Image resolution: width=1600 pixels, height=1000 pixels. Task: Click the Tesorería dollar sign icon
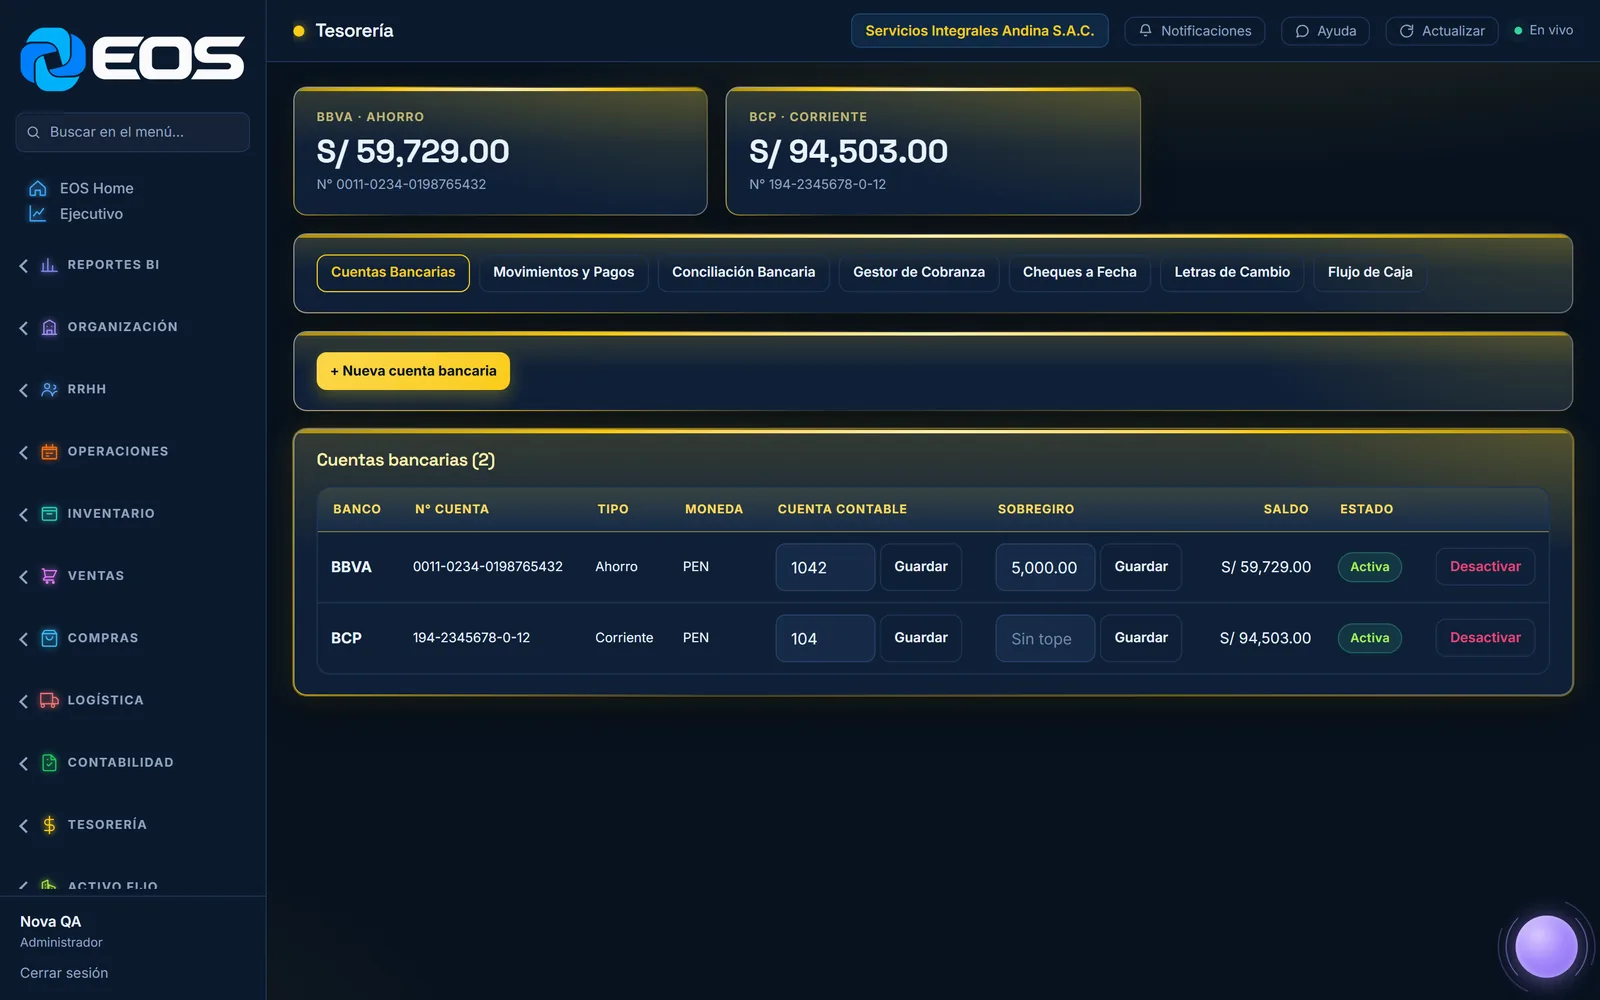[49, 825]
